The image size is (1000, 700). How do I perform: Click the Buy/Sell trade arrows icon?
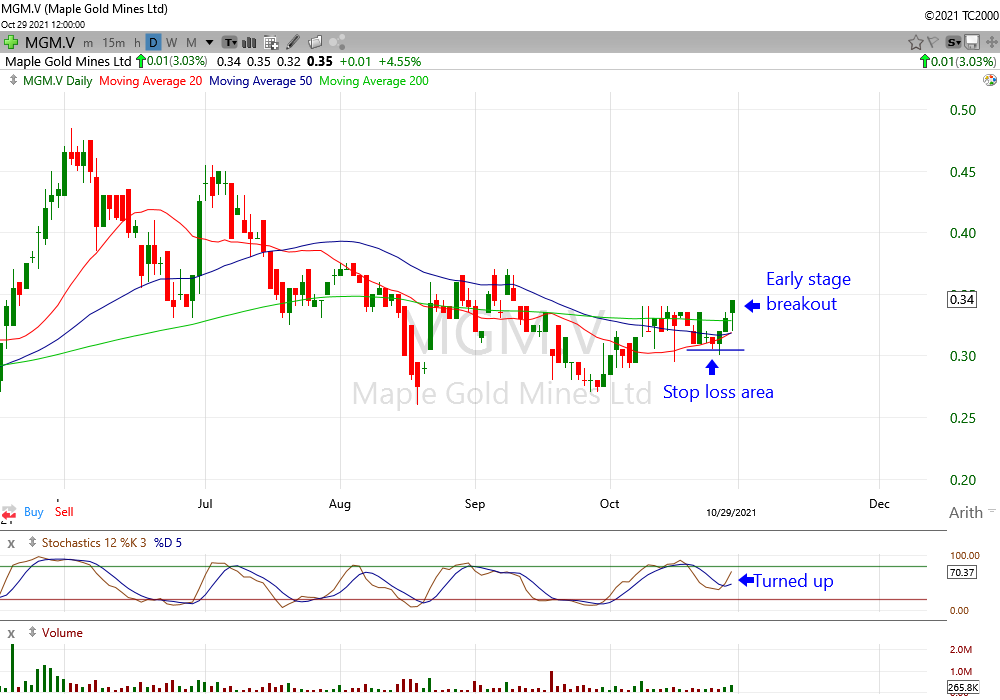tap(9, 513)
